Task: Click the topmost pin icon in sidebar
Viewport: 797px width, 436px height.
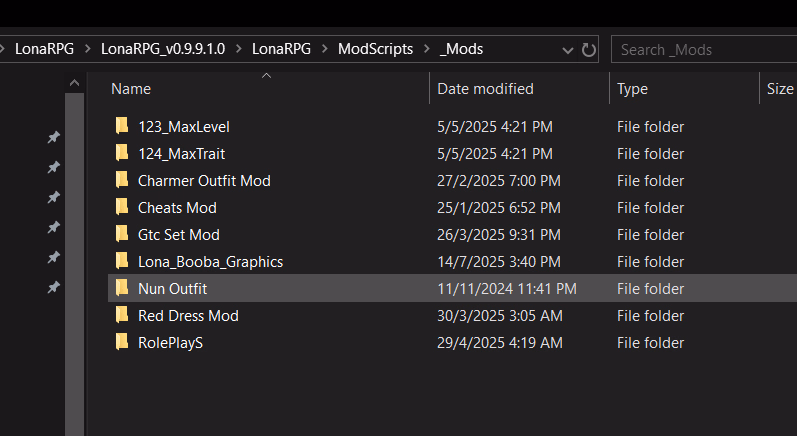Action: (x=53, y=137)
